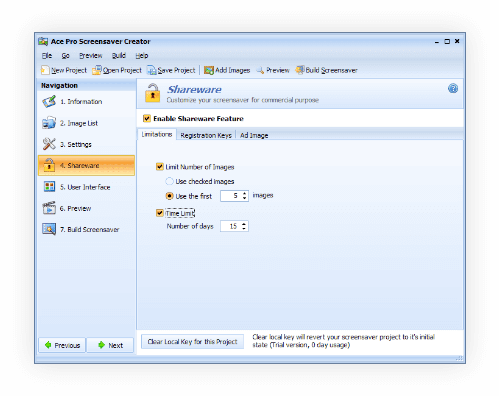The height and width of the screenshot is (396, 499).
Task: Open the Build menu
Action: (x=119, y=56)
